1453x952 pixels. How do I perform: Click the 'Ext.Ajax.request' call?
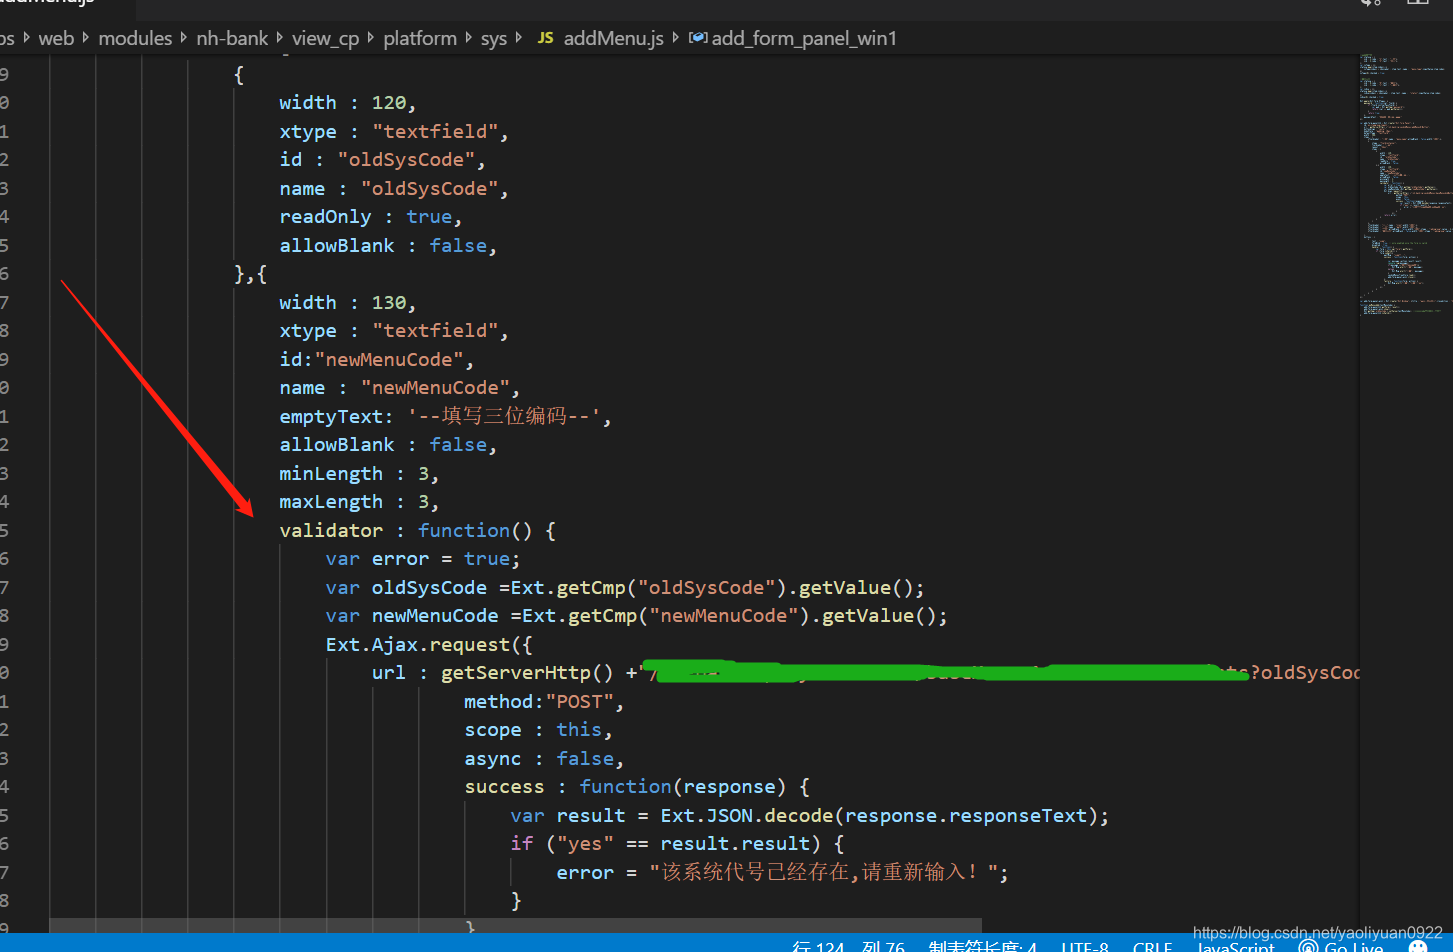pos(417,644)
